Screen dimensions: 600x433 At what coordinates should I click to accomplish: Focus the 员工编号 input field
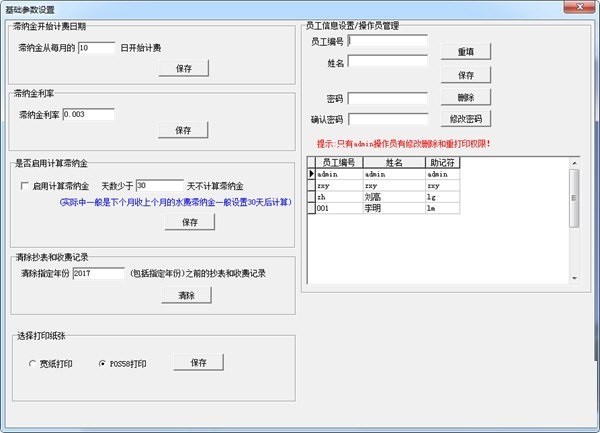coord(388,41)
